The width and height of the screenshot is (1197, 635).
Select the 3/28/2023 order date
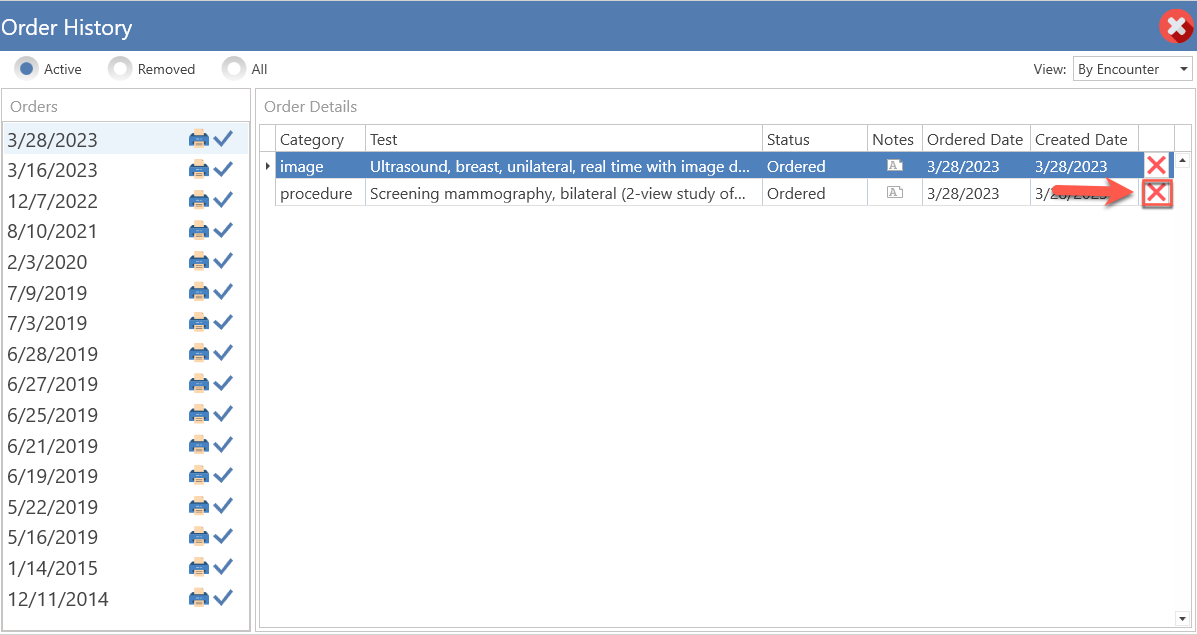point(53,140)
